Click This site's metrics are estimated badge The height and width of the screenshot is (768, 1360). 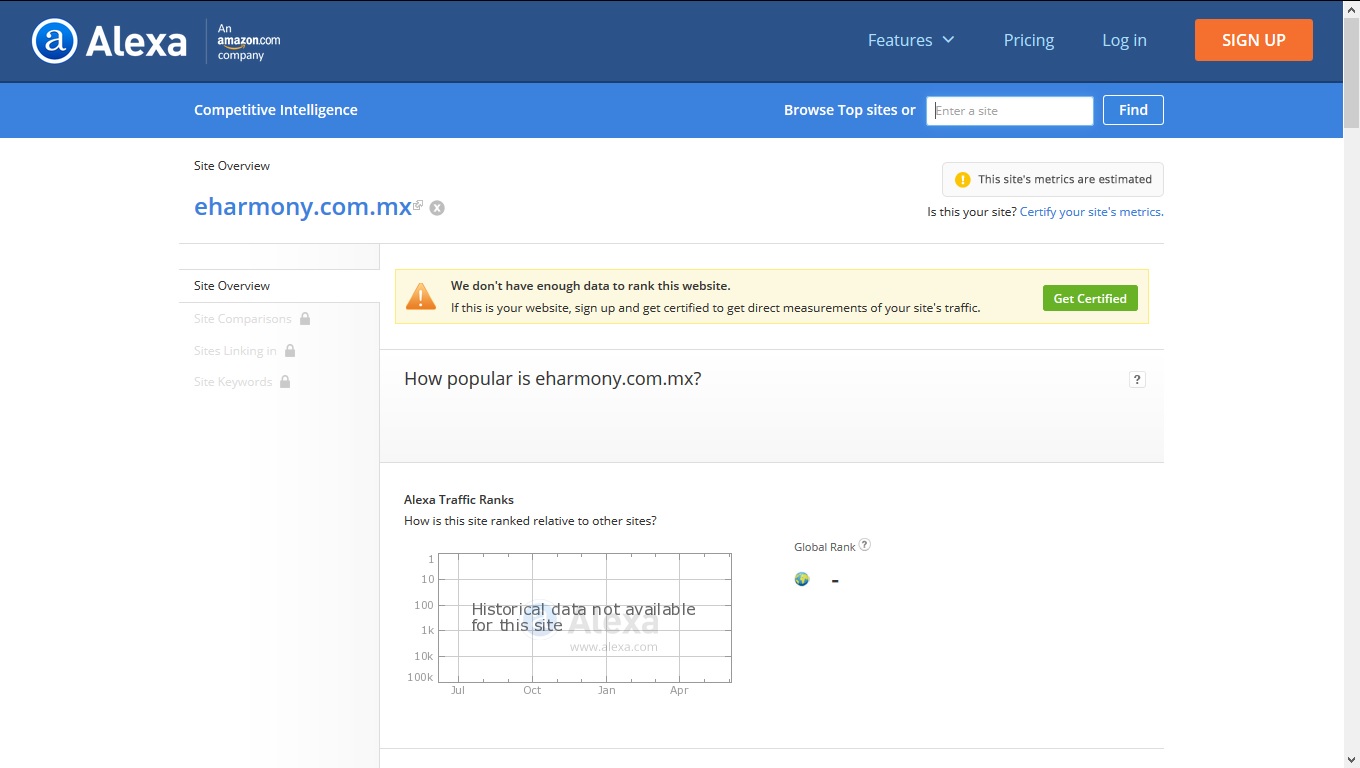click(x=1053, y=179)
